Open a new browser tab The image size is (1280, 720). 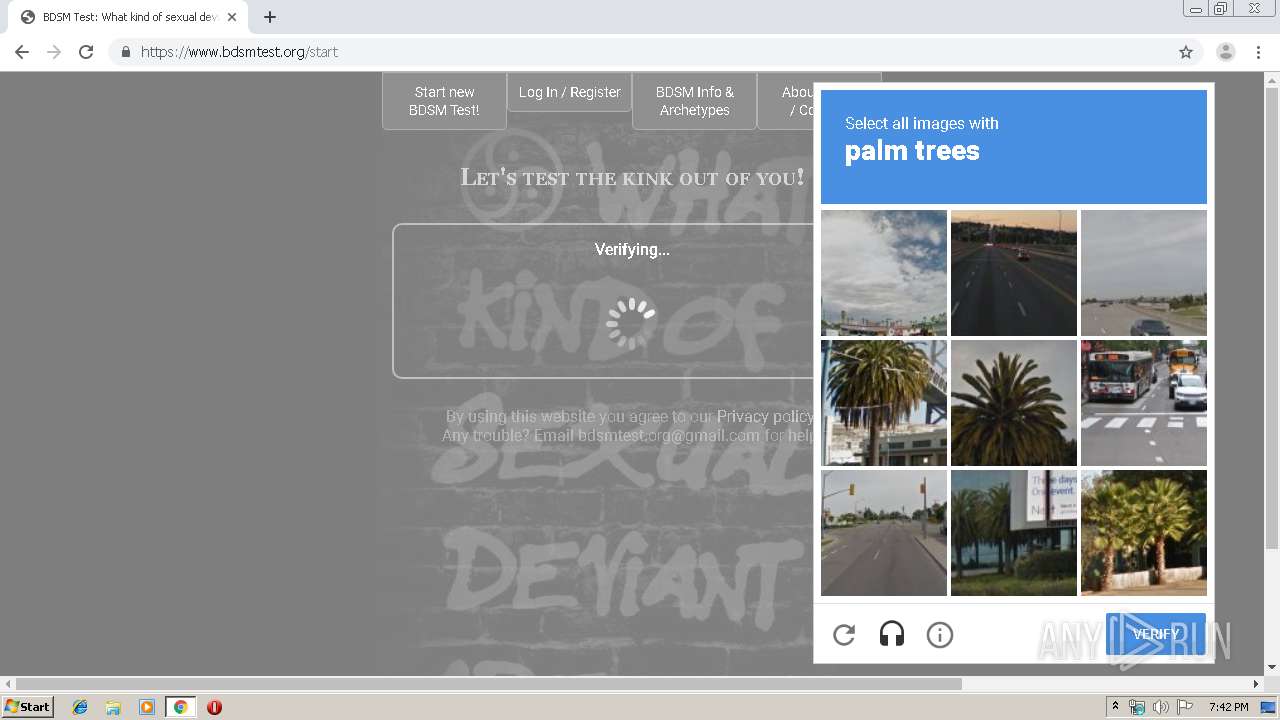(x=270, y=17)
